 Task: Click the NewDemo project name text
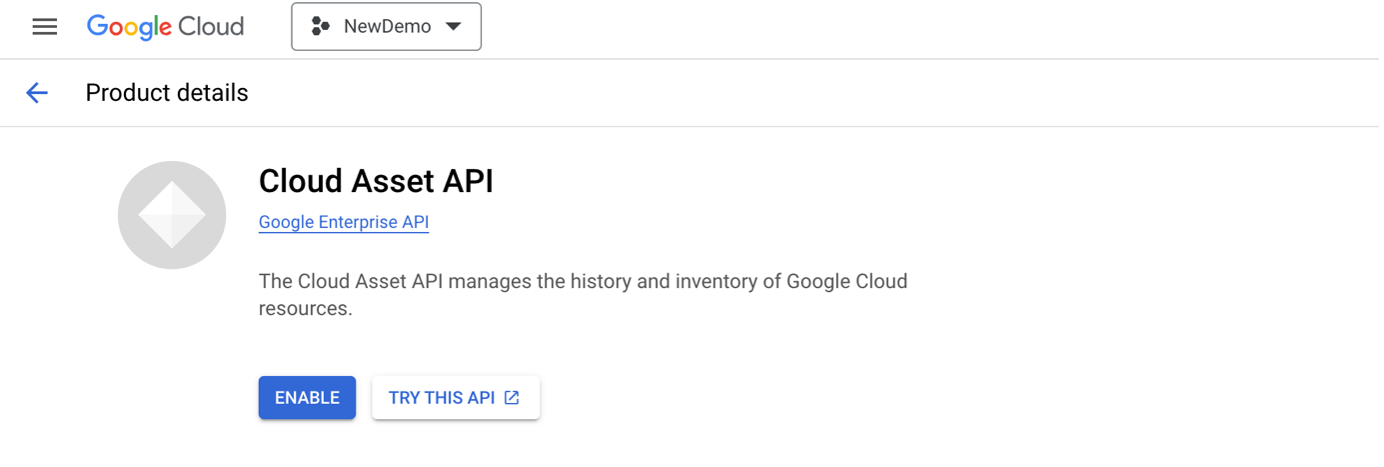pos(387,27)
